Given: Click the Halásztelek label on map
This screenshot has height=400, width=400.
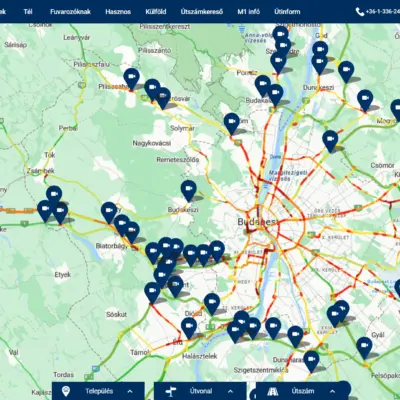Looking at the screenshot, I should click(199, 356).
